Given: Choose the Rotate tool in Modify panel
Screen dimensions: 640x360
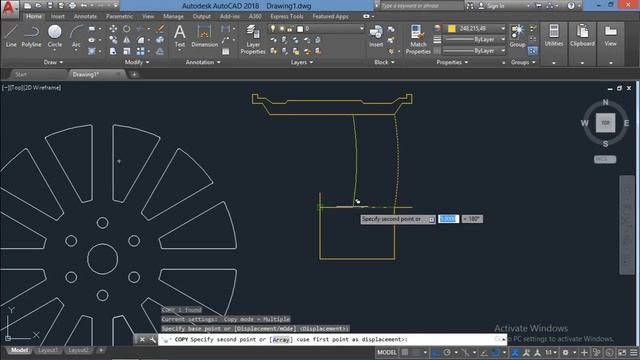Looking at the screenshot, I should pyautogui.click(x=127, y=29).
